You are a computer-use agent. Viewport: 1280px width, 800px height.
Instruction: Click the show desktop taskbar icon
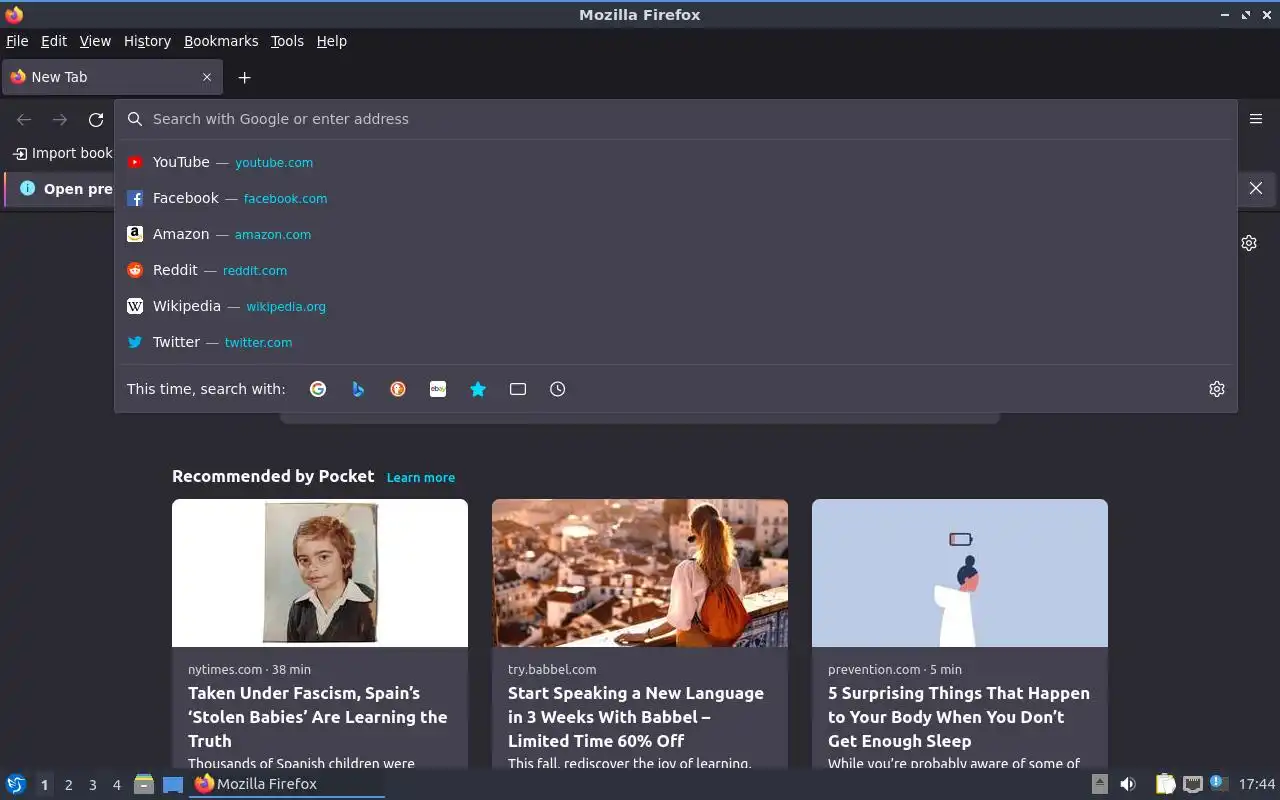173,784
